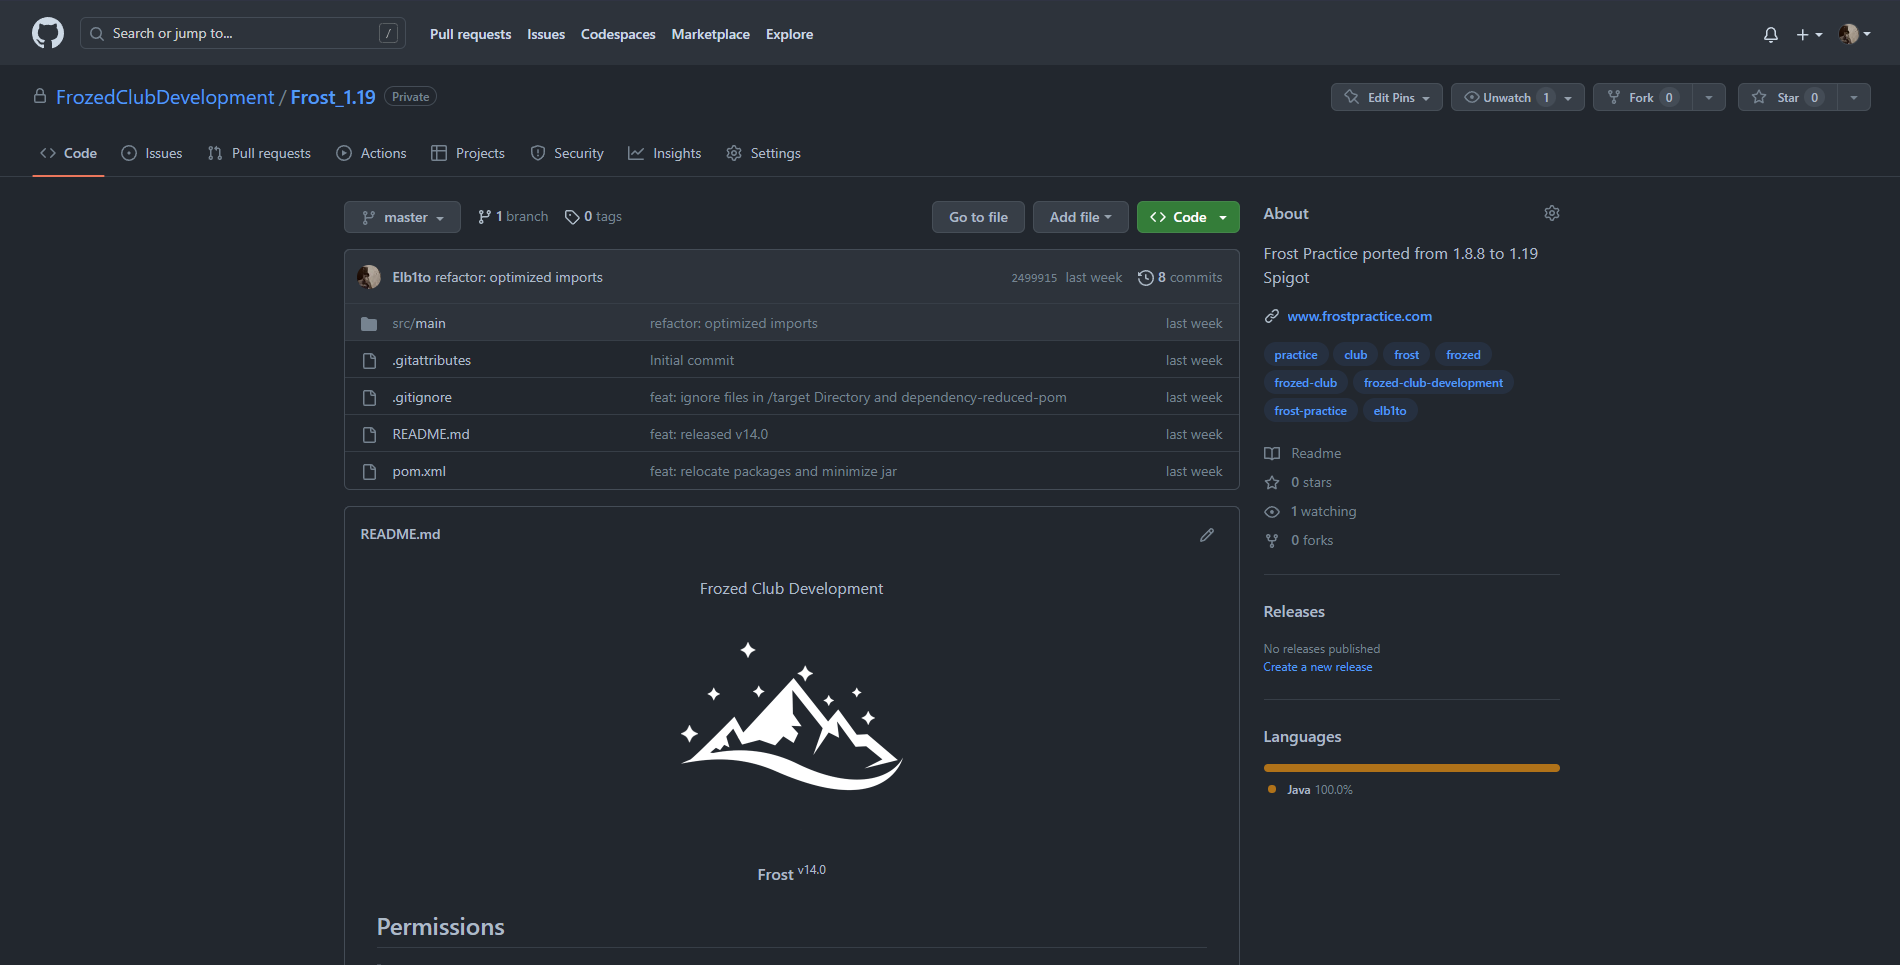Expand the green Code dropdown

coord(1188,217)
